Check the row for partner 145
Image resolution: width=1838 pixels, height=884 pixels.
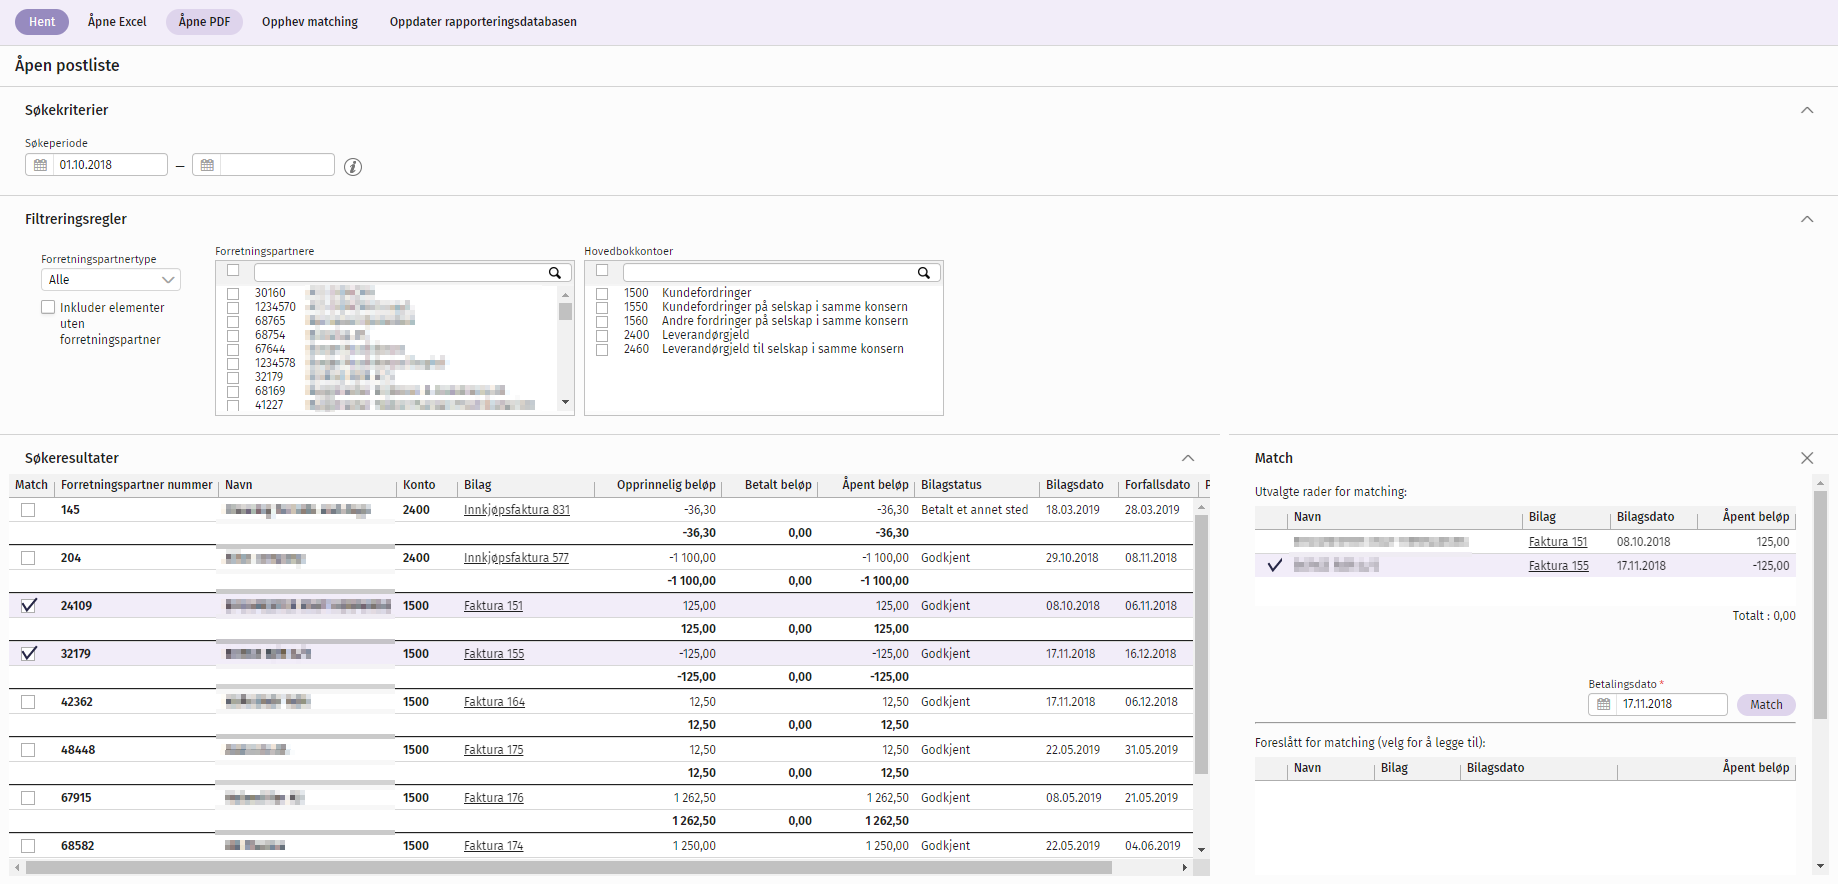pos(28,510)
